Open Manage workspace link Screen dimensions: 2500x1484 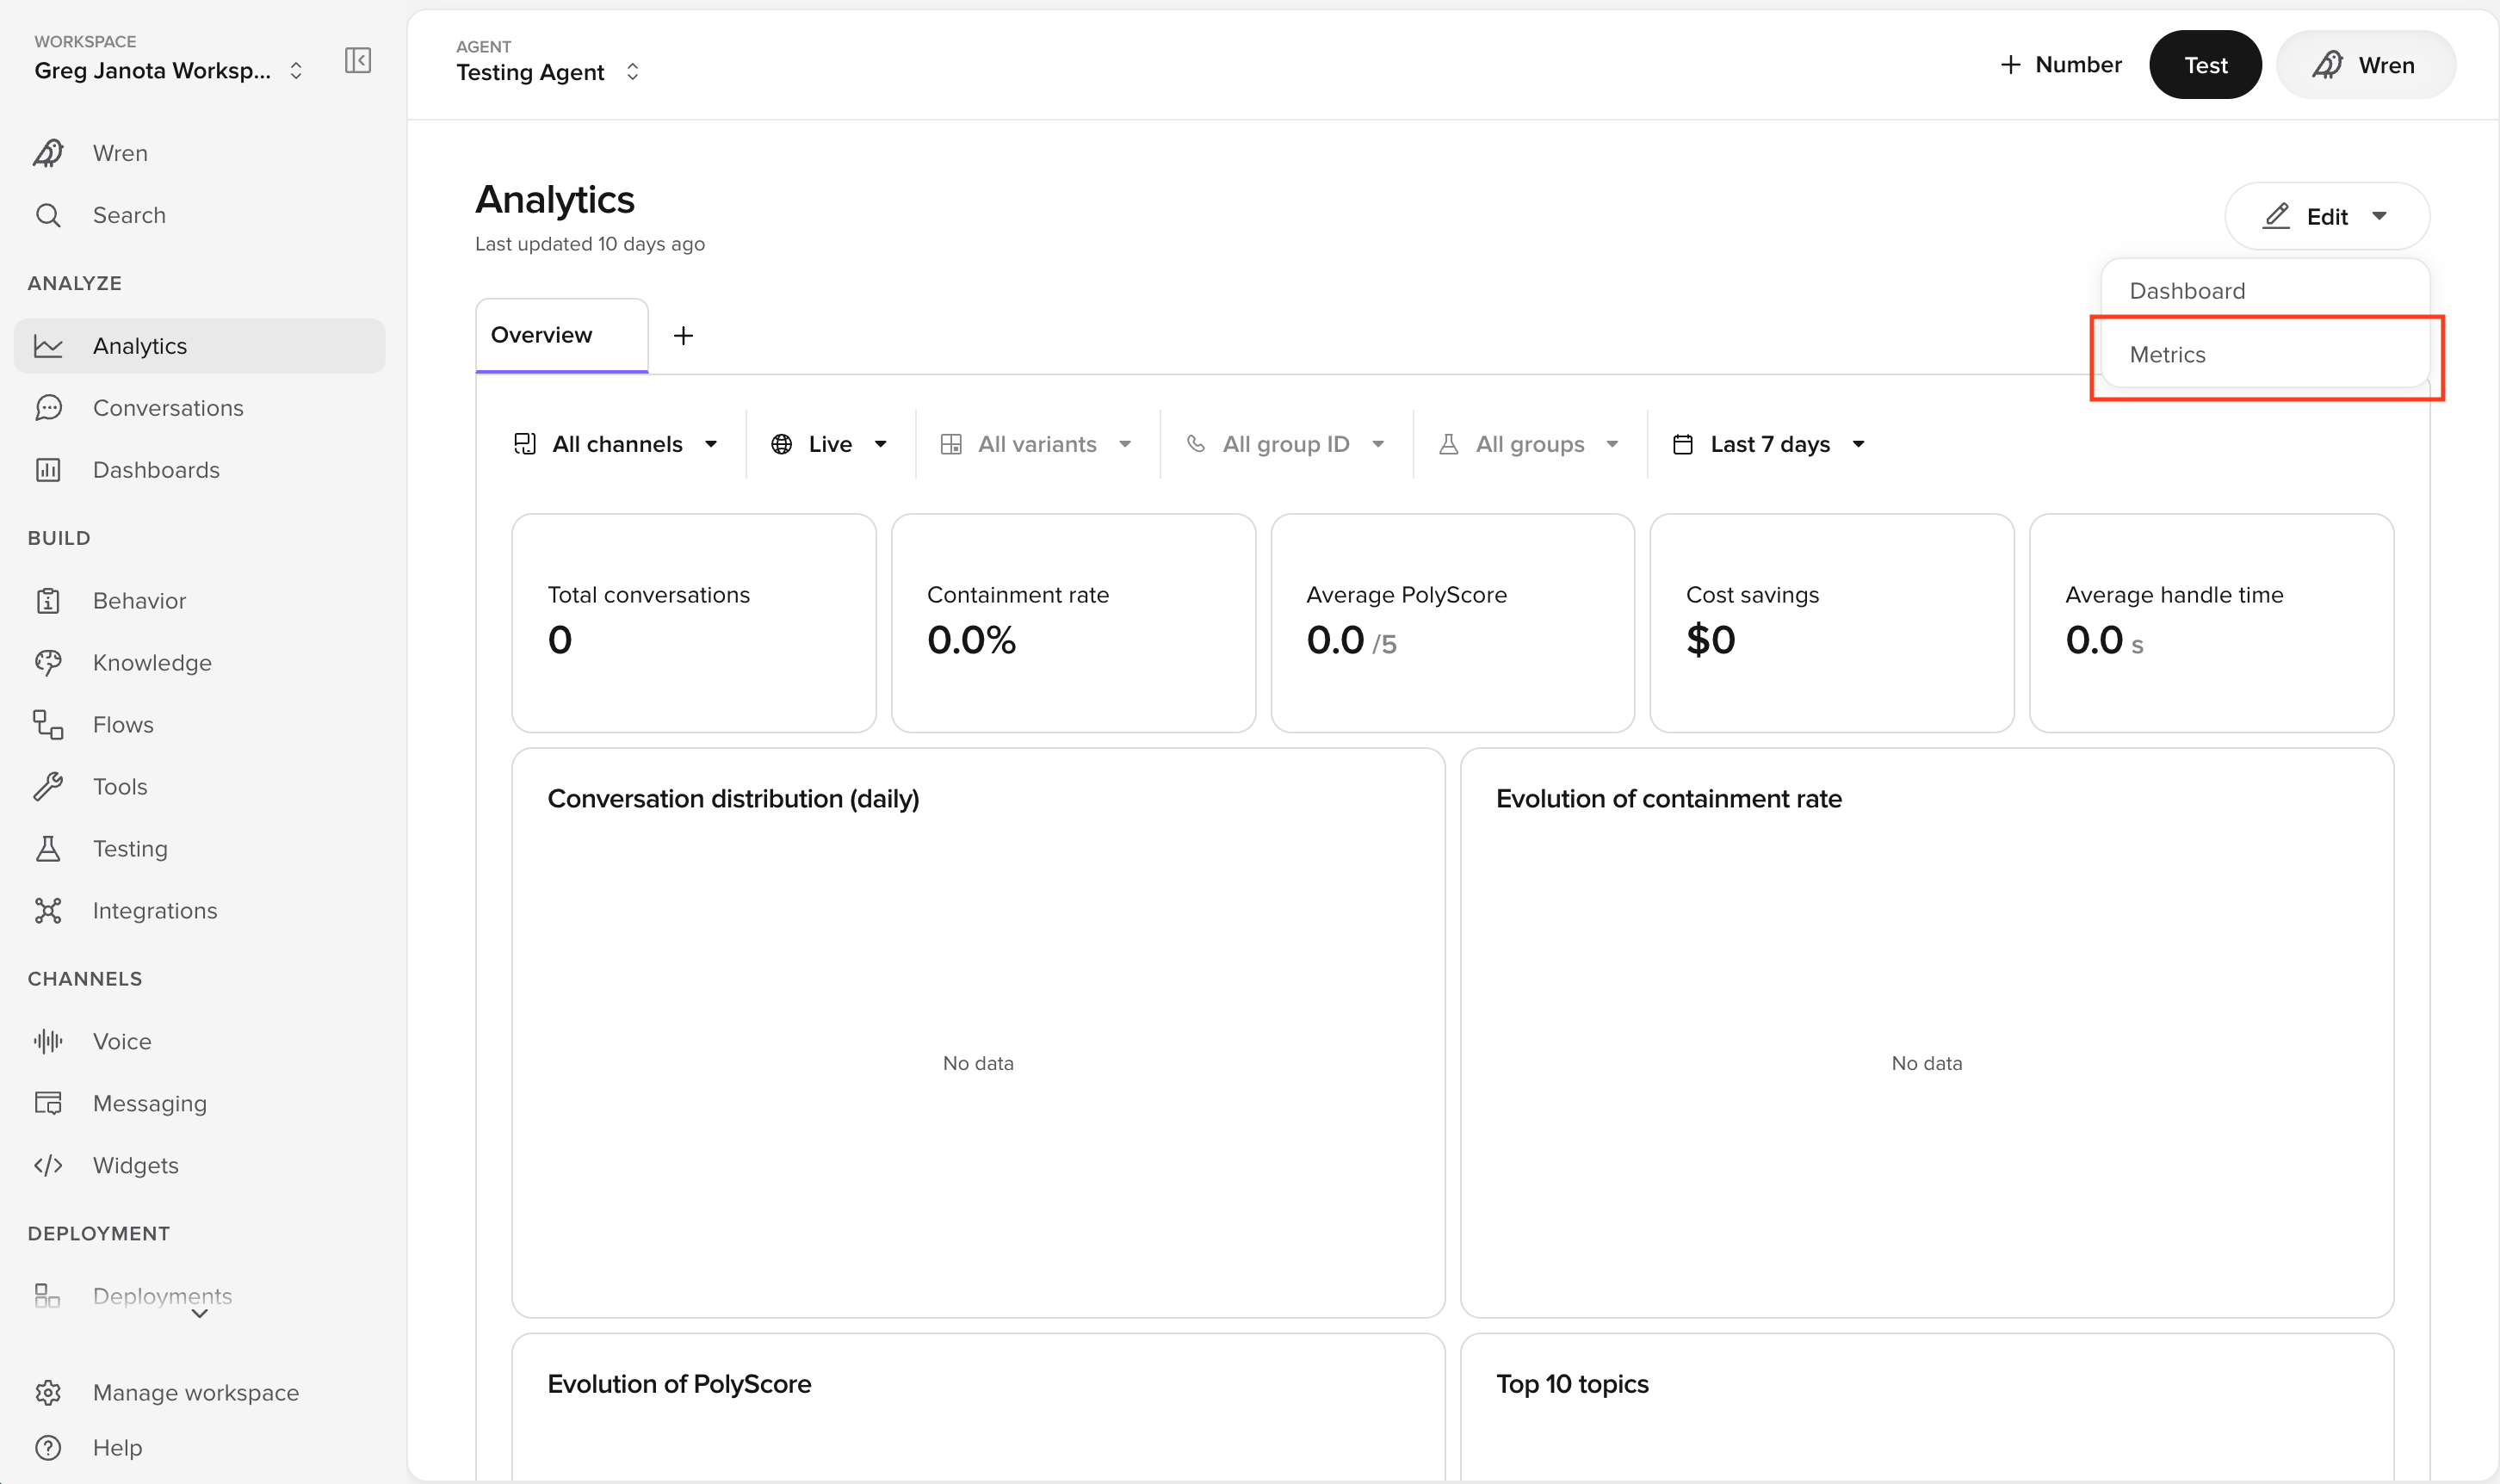(x=200, y=1393)
